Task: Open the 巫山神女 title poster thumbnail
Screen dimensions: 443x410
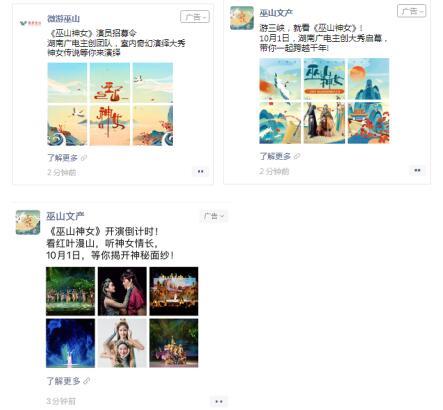Action: (324, 79)
